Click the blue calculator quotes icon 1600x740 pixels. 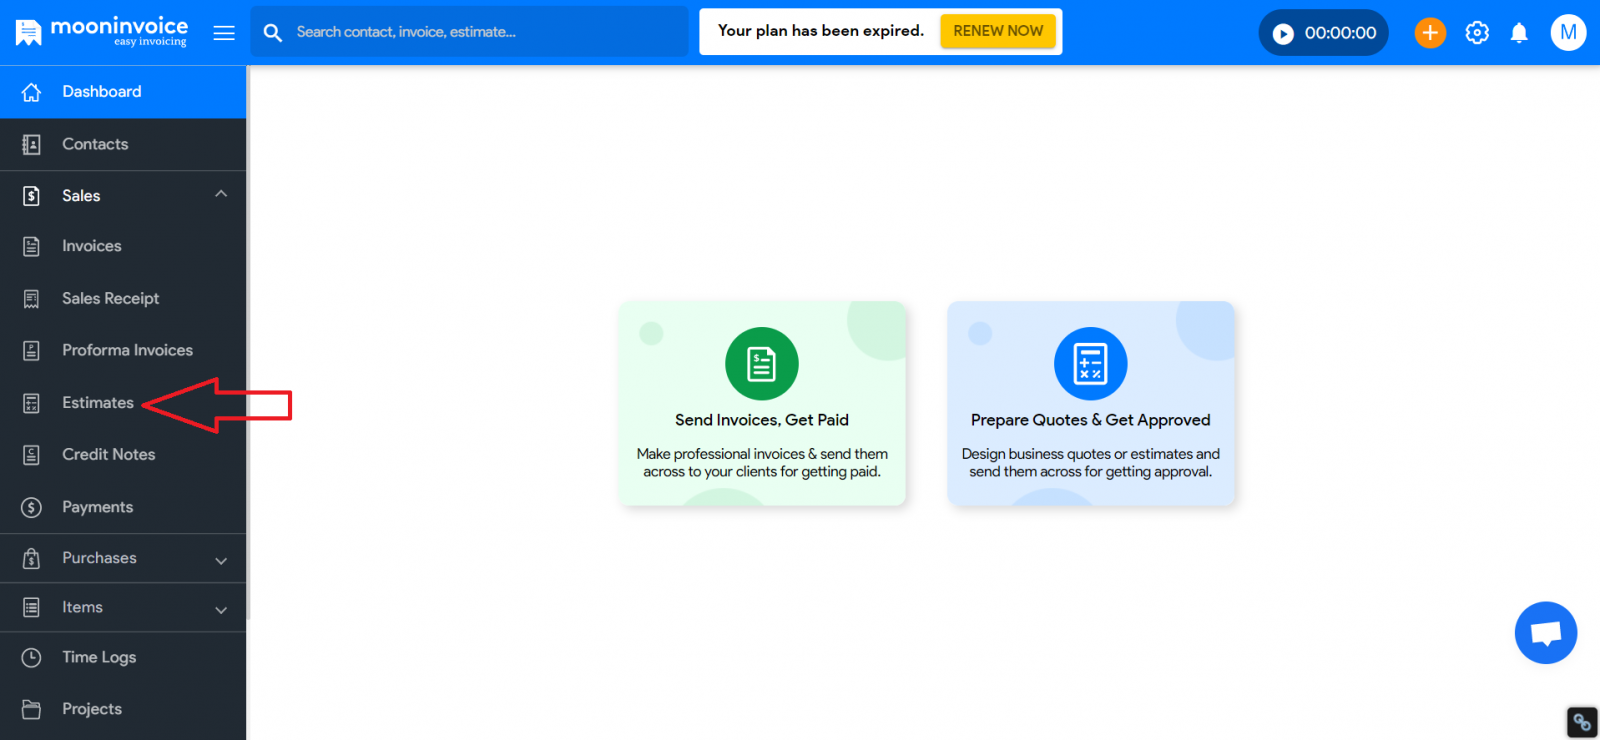tap(1090, 364)
